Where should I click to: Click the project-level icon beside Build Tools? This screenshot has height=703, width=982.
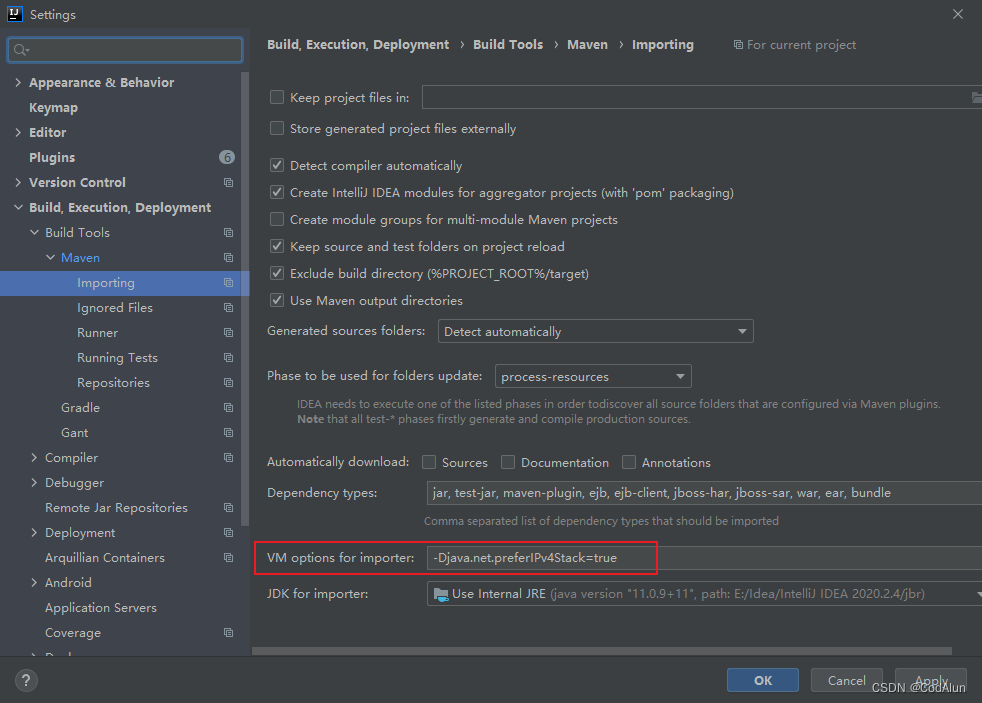pos(229,233)
